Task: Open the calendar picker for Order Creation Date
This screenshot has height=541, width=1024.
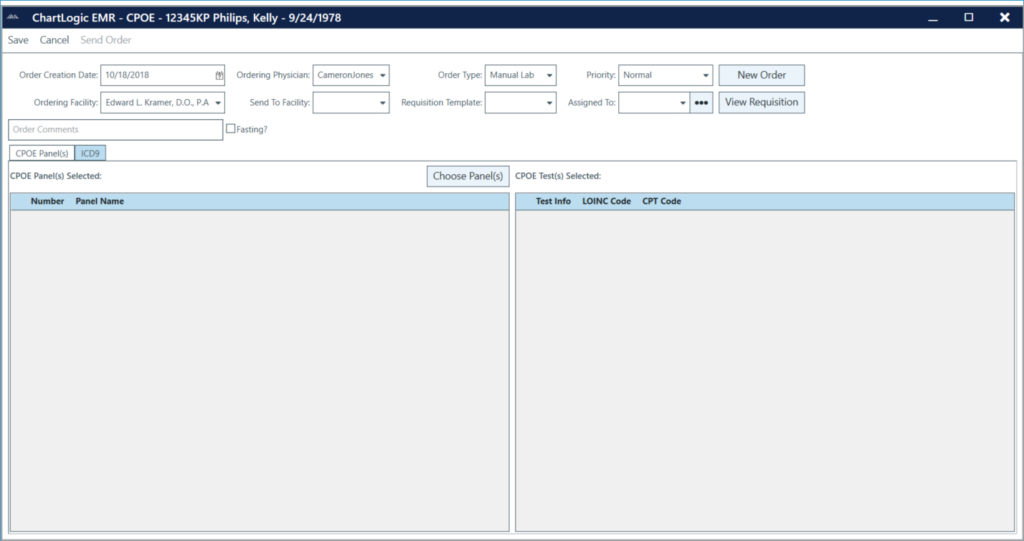Action: point(219,75)
